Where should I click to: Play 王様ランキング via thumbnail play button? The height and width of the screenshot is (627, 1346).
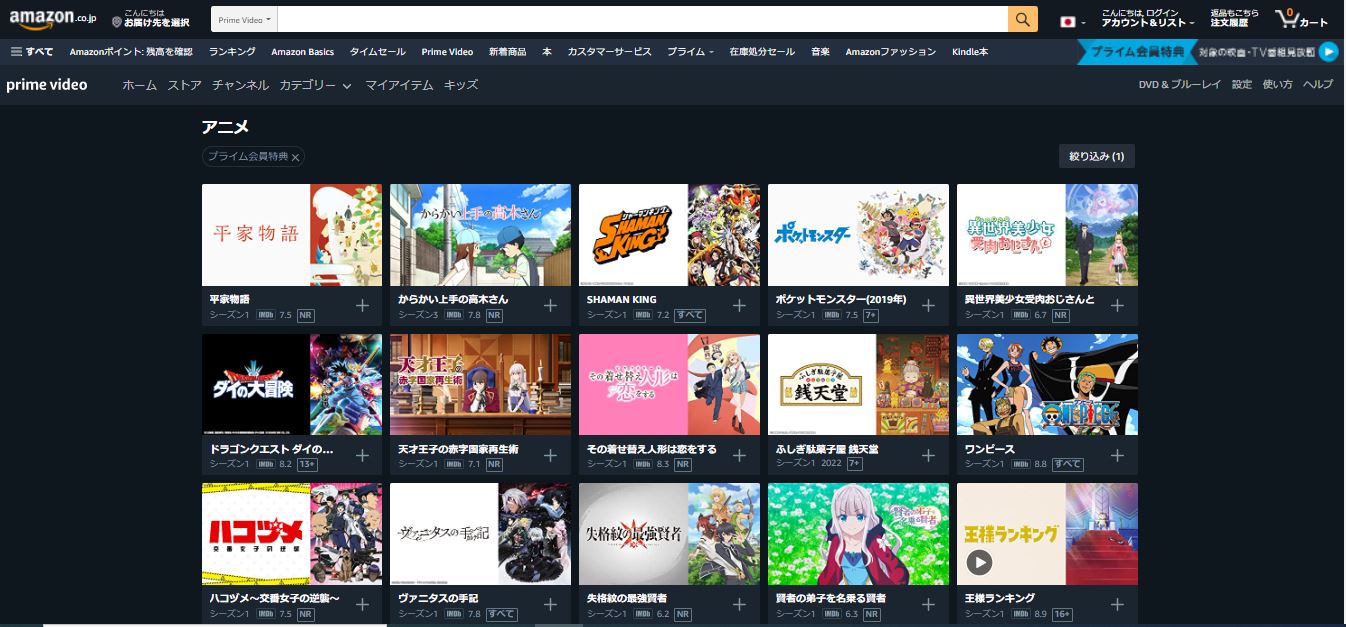979,564
